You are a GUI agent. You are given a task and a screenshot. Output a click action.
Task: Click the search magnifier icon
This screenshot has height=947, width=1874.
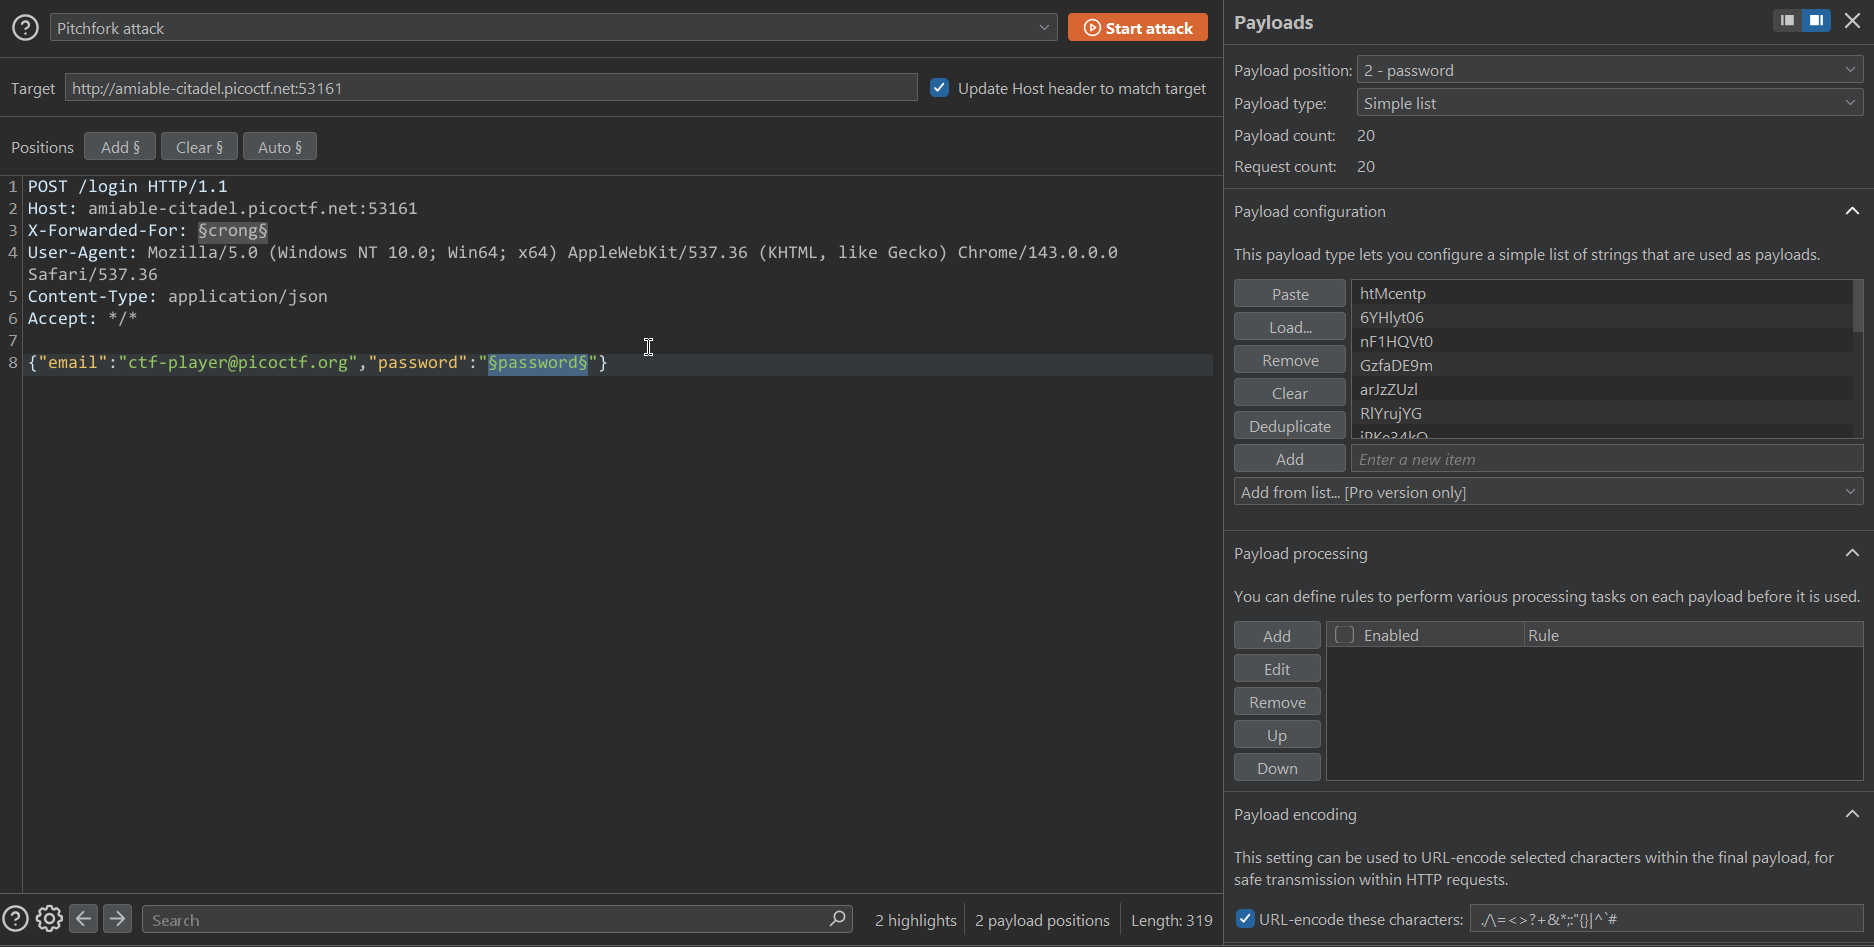(837, 919)
